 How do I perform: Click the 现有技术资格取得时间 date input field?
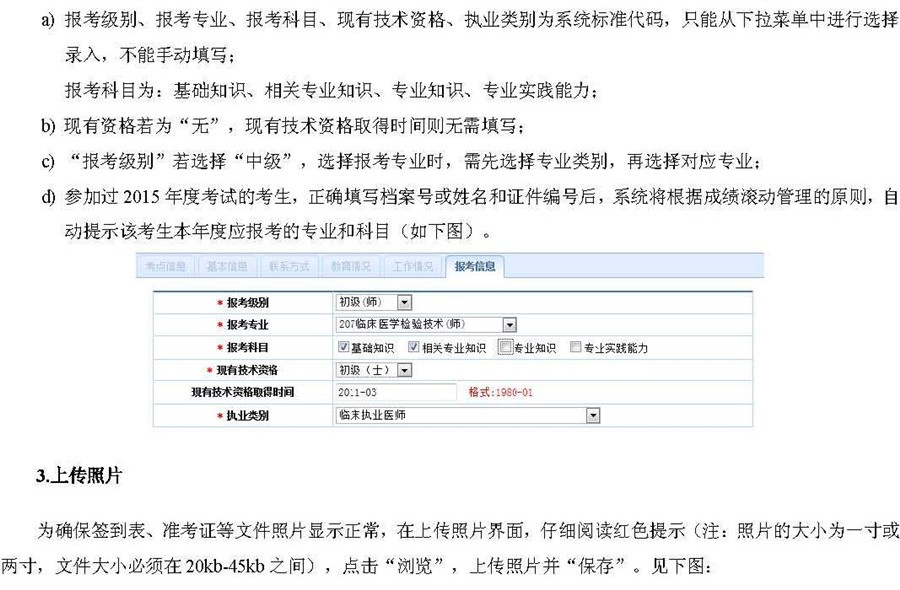pyautogui.click(x=395, y=392)
